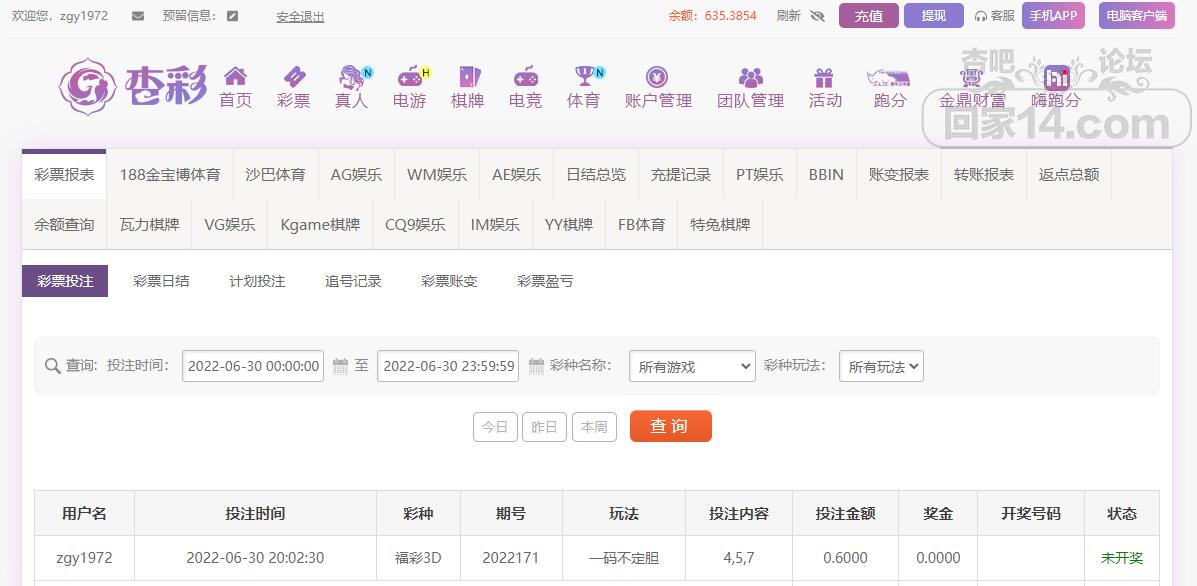Expand the play type dropdown
The height and width of the screenshot is (586, 1197).
tap(880, 367)
